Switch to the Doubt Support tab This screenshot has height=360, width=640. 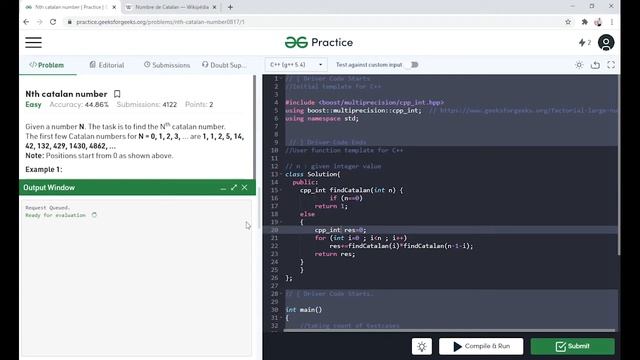click(224, 65)
